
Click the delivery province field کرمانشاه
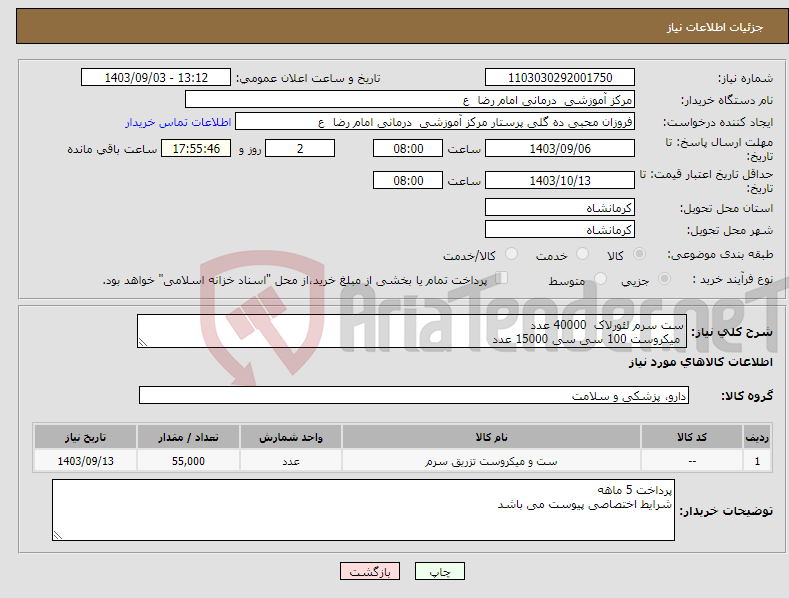click(x=560, y=207)
